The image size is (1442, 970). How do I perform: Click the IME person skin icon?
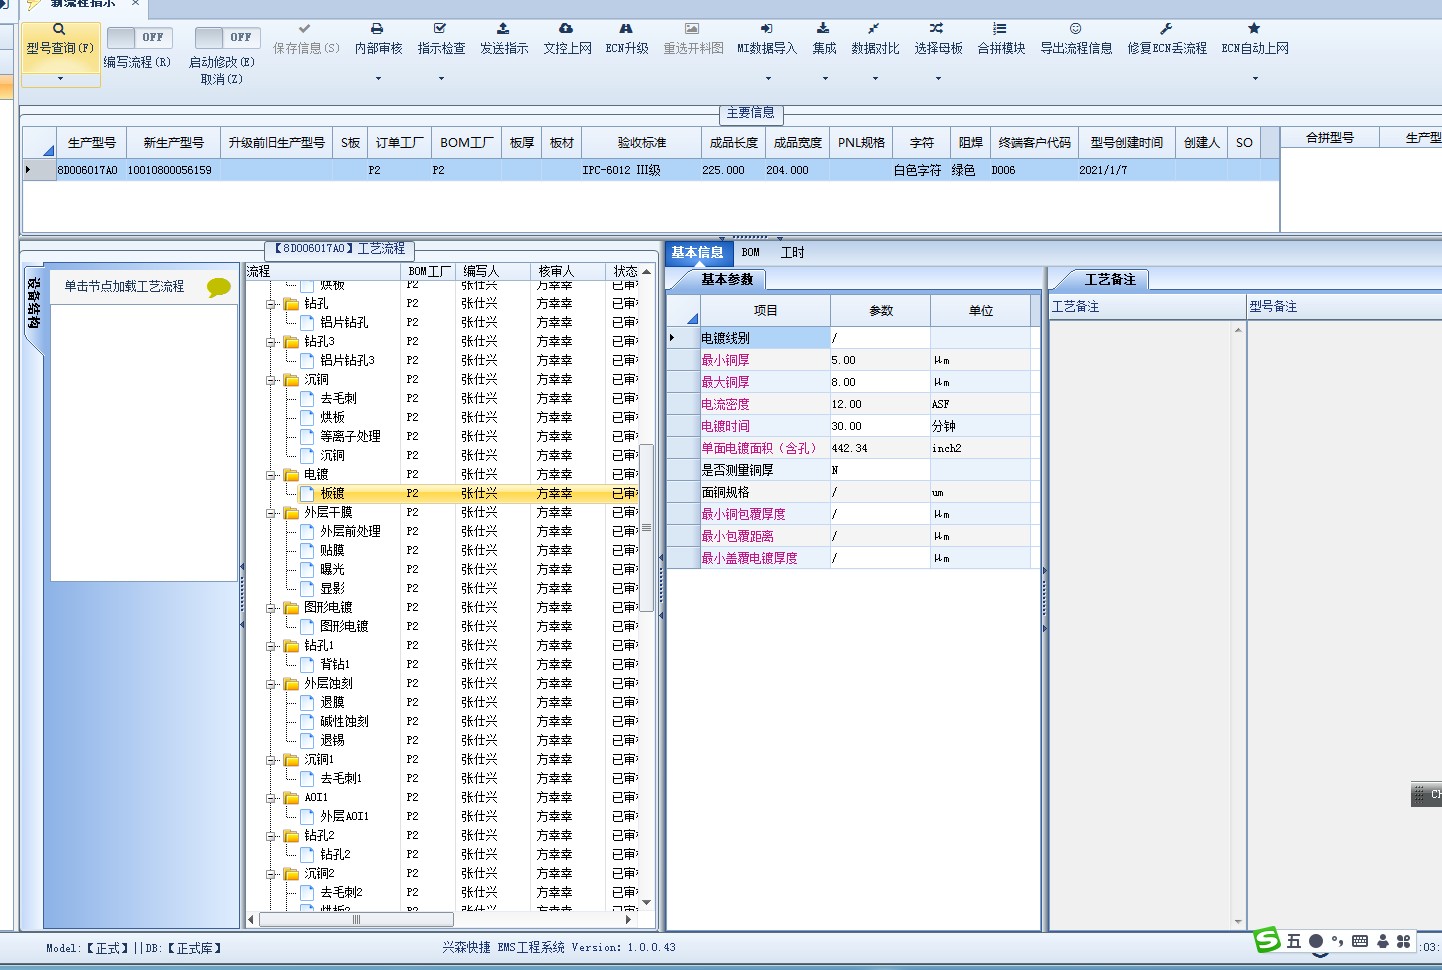click(1383, 941)
